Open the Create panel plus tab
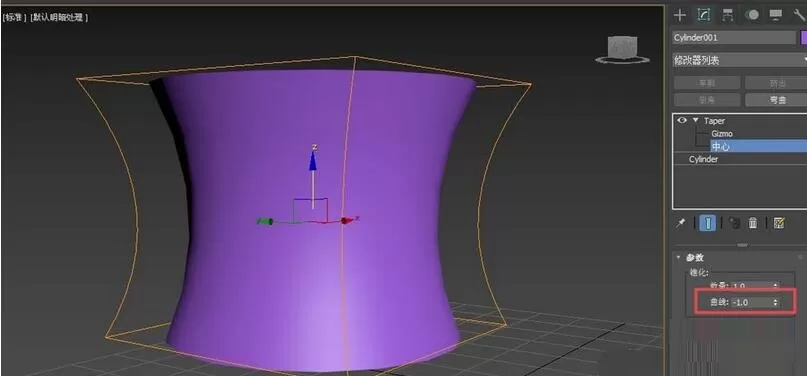This screenshot has width=807, height=376. (680, 15)
